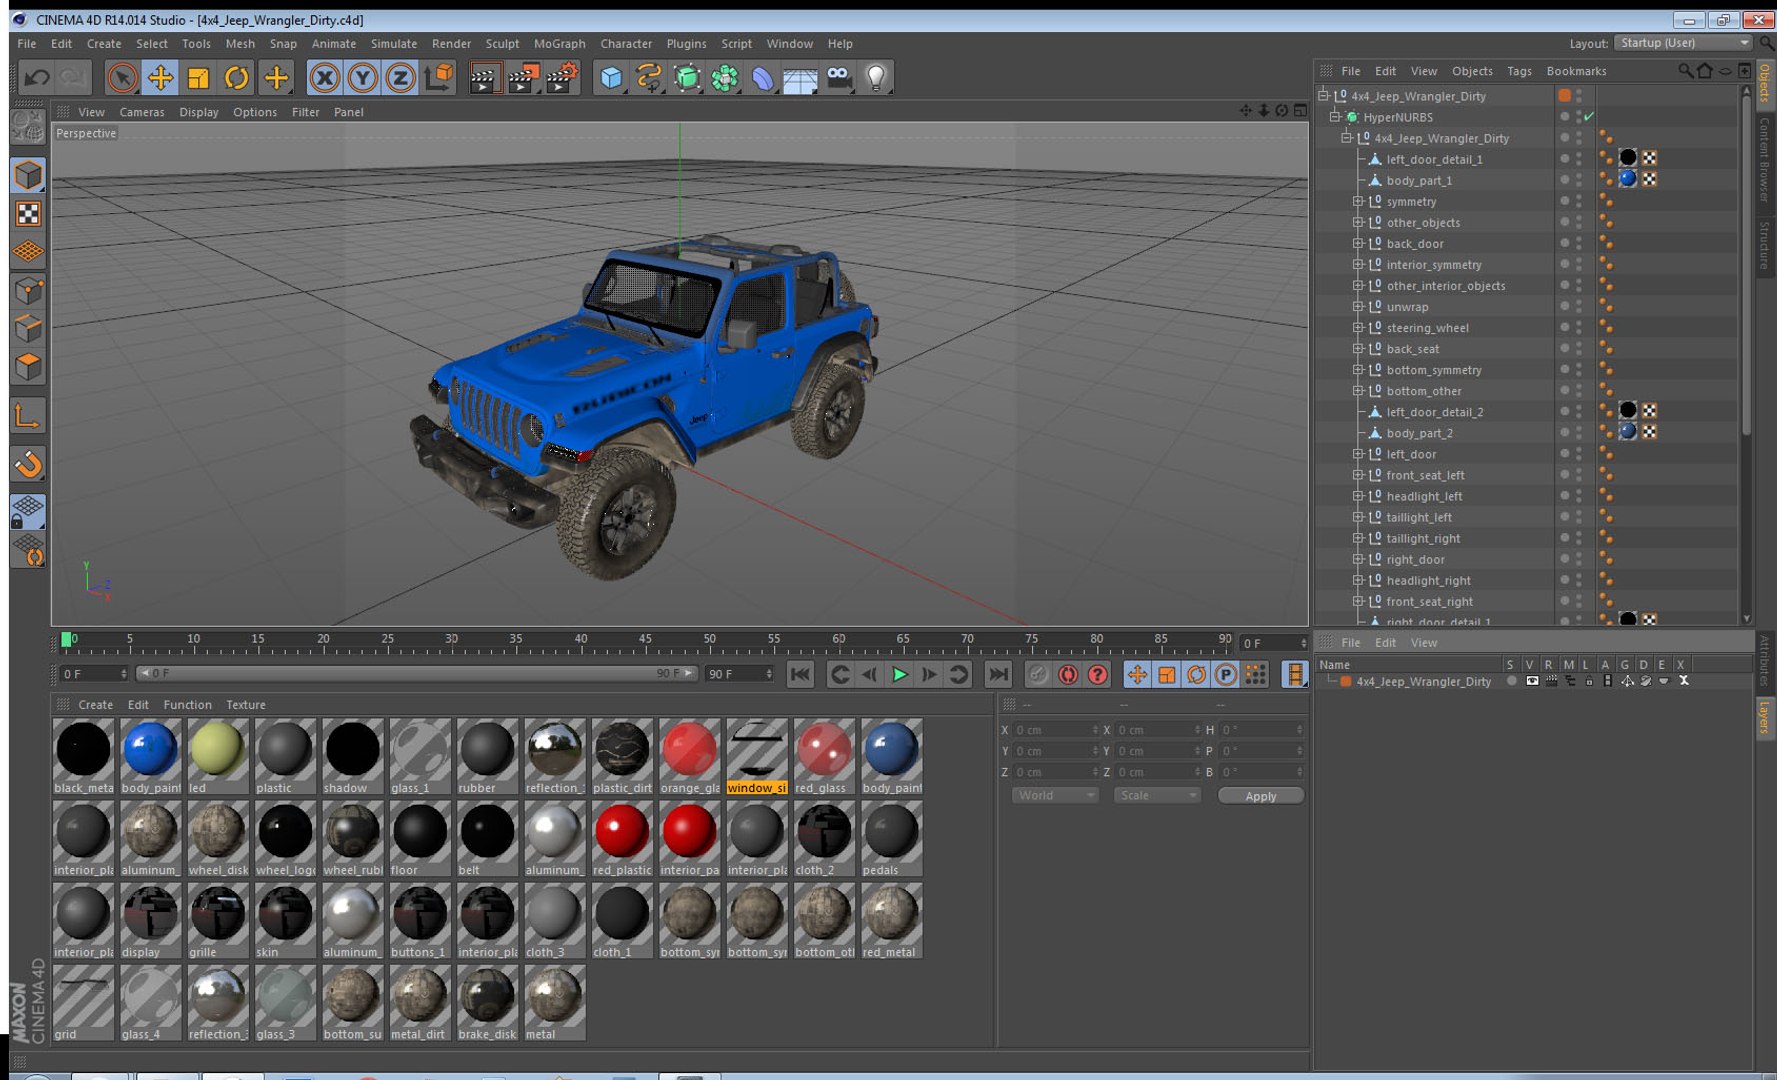Open the World coordinate dropdown

pos(1055,795)
